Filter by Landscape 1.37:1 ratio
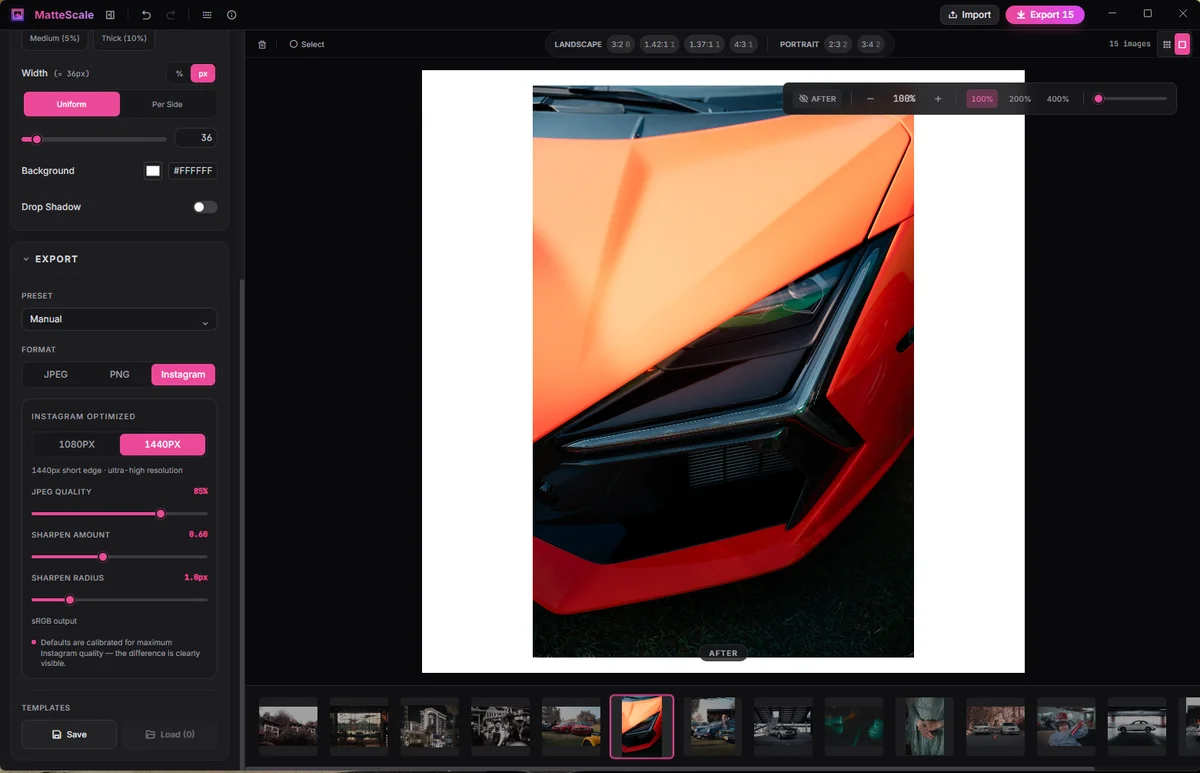 coord(704,44)
